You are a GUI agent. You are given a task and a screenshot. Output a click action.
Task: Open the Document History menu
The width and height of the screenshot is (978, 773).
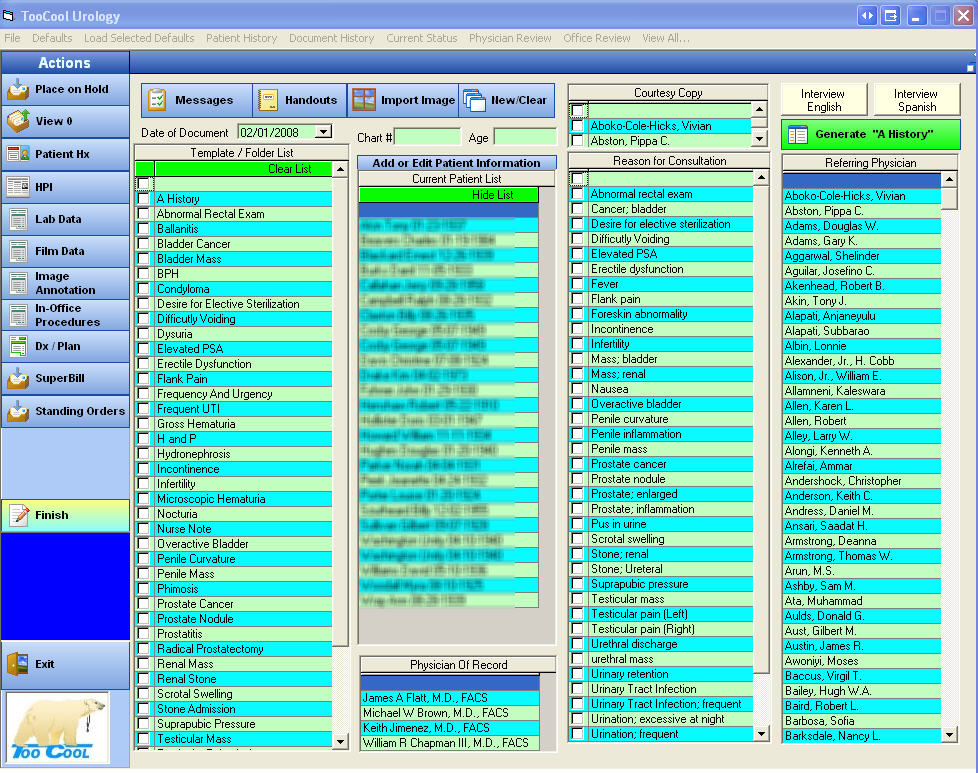click(332, 38)
